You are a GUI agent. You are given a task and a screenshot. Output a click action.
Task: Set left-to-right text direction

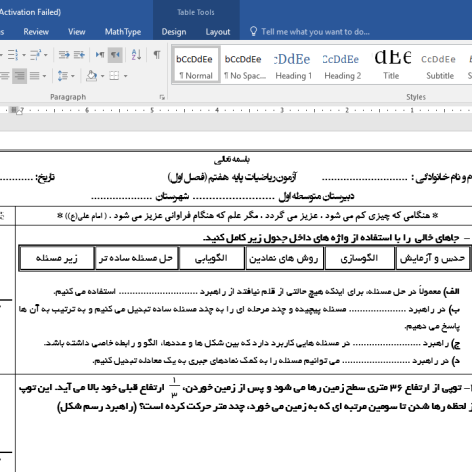100,54
